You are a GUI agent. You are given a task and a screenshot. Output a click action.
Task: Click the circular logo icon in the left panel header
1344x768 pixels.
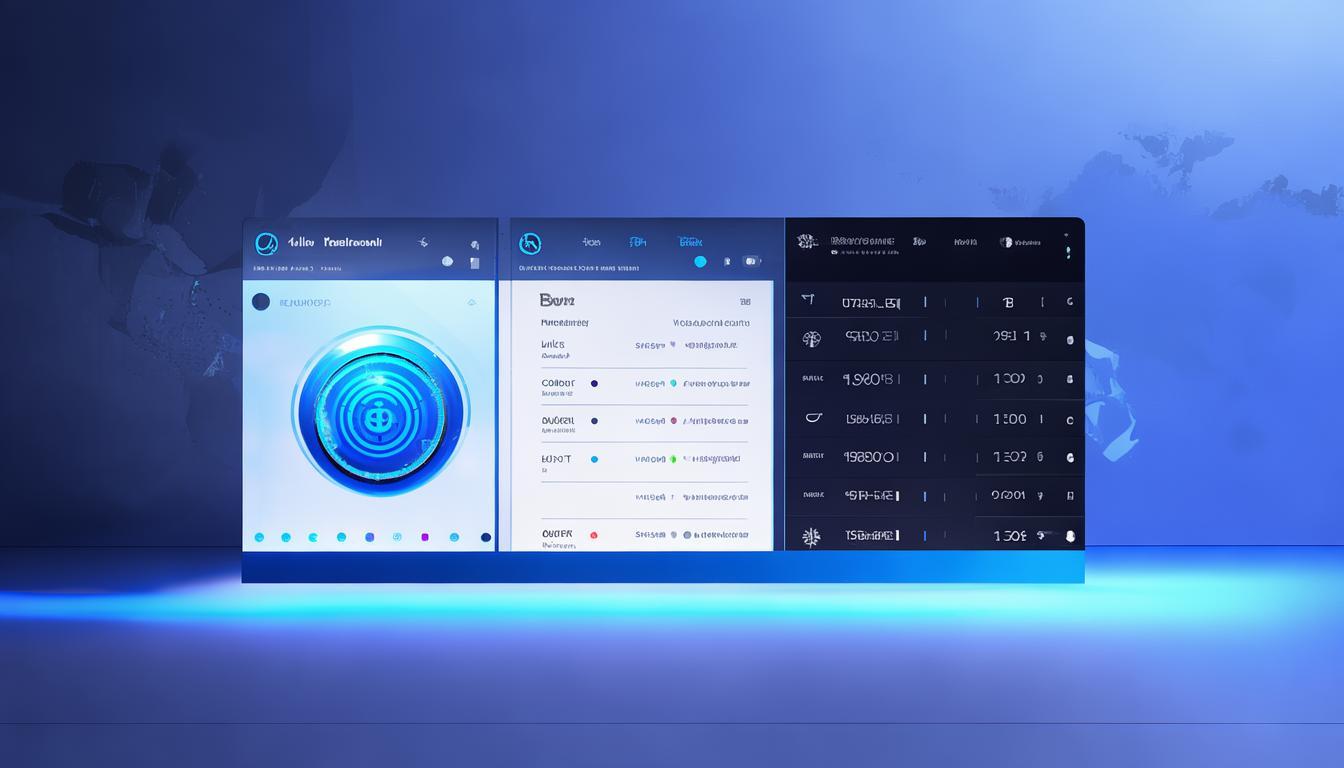point(266,243)
